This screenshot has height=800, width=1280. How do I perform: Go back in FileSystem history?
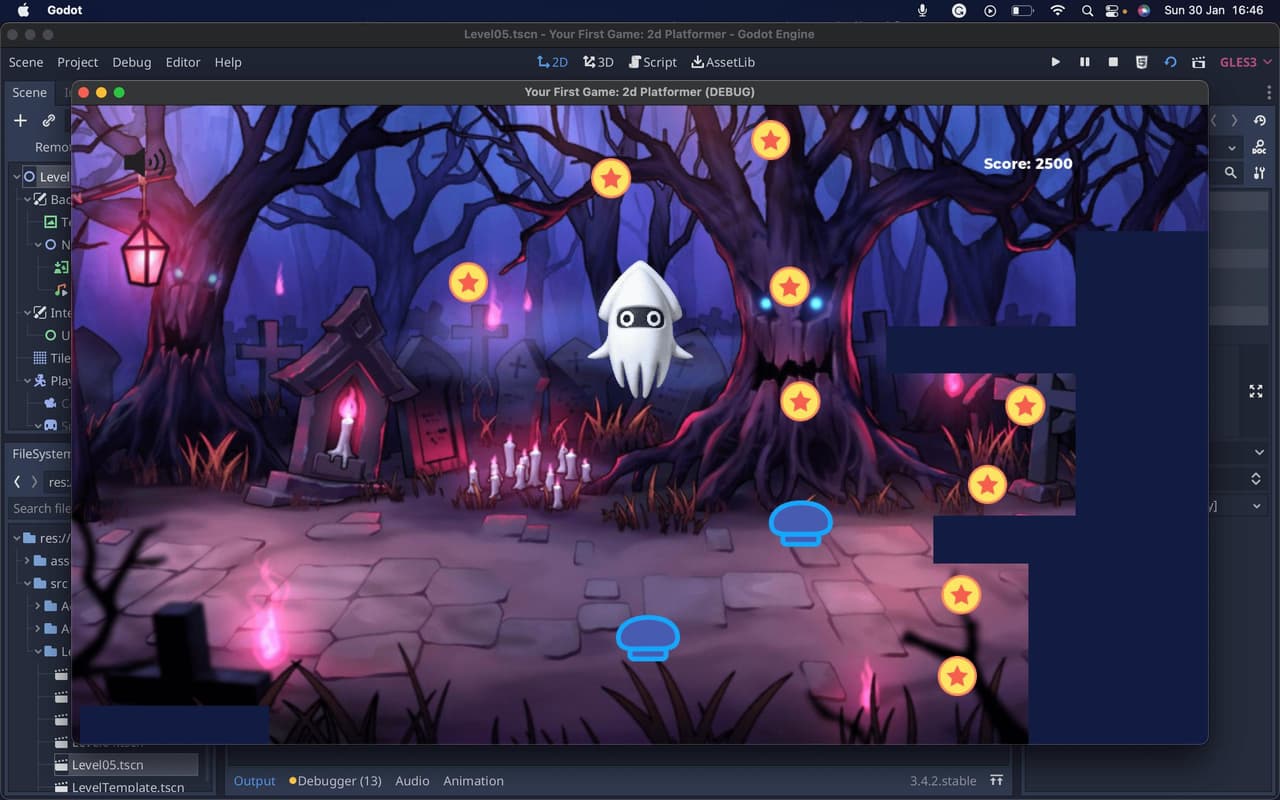tap(17, 482)
